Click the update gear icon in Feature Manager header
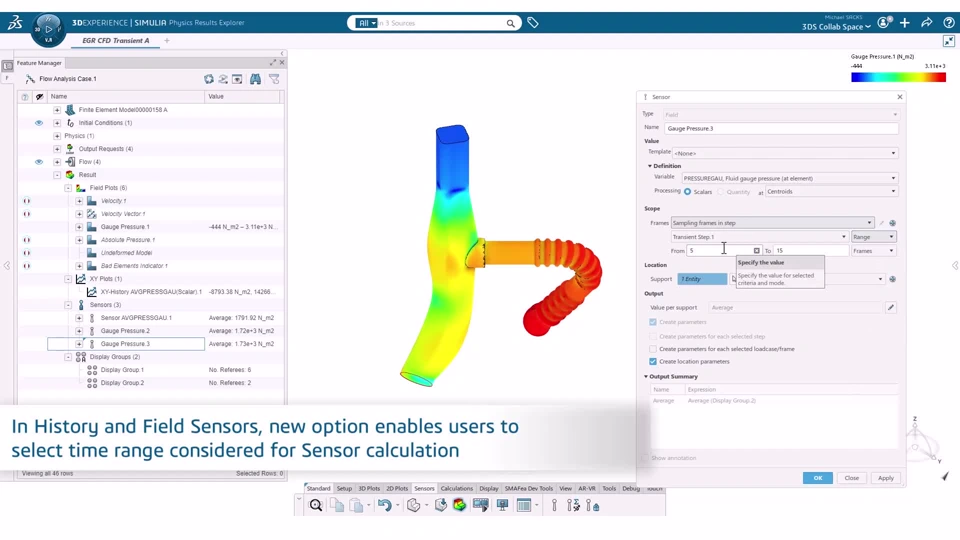The image size is (960, 540). (x=209, y=79)
